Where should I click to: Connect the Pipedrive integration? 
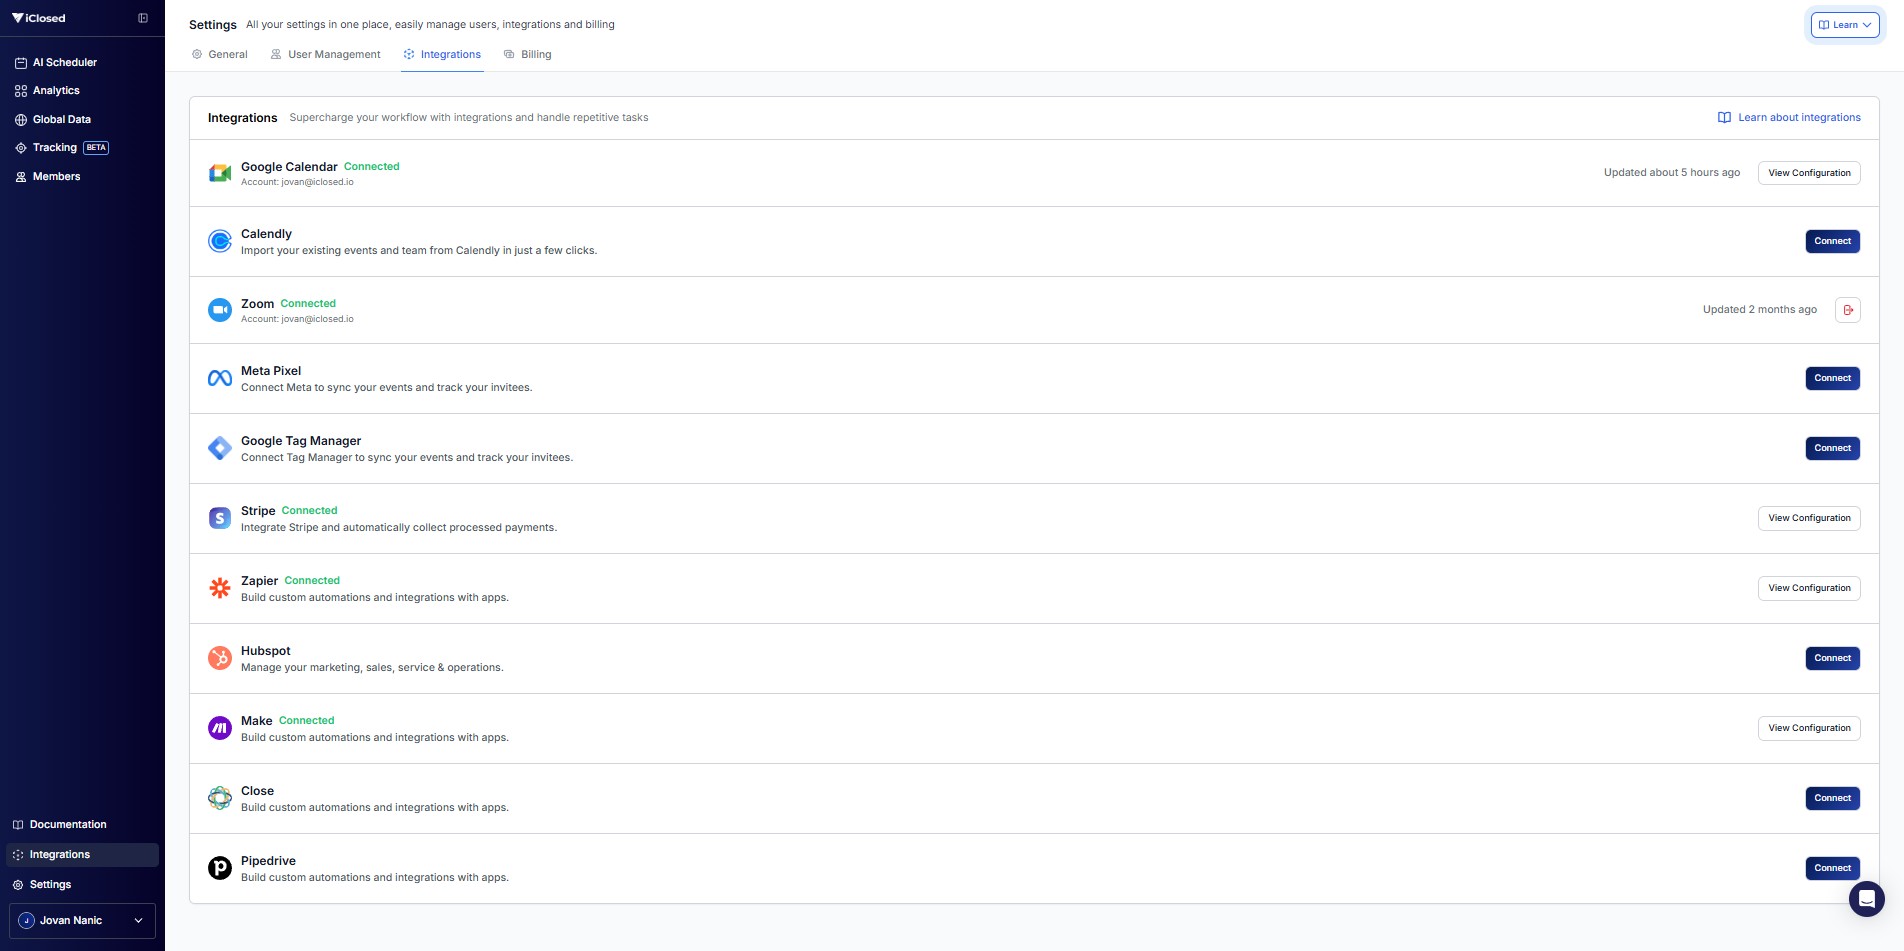pos(1832,868)
